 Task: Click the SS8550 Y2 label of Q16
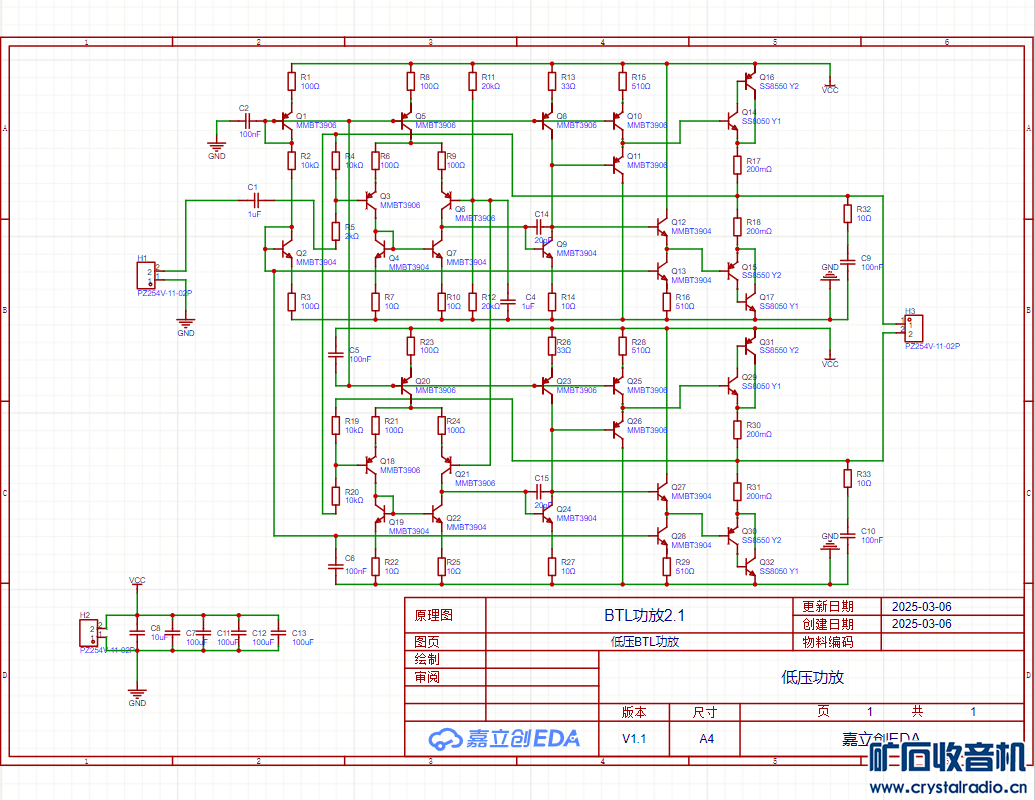click(779, 86)
